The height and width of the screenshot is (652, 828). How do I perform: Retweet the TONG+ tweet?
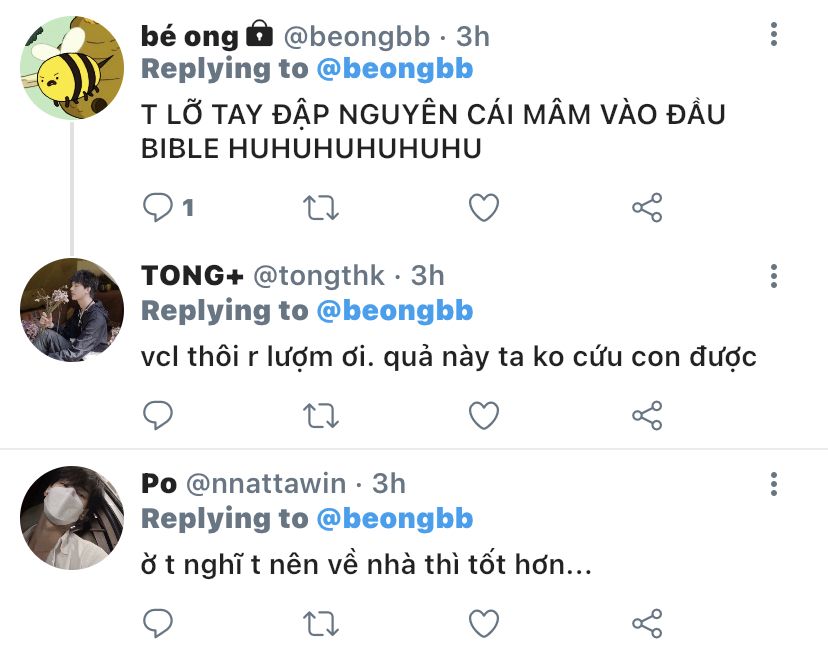click(x=321, y=414)
